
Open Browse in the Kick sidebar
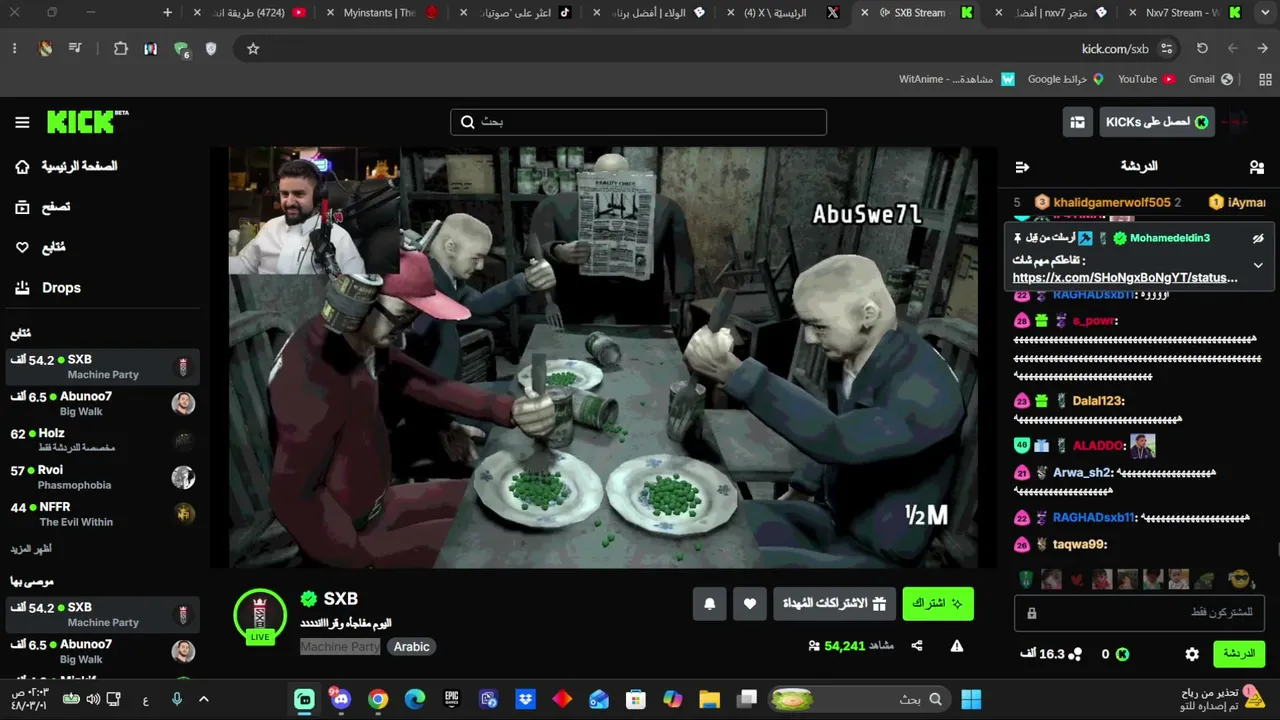(x=43, y=207)
